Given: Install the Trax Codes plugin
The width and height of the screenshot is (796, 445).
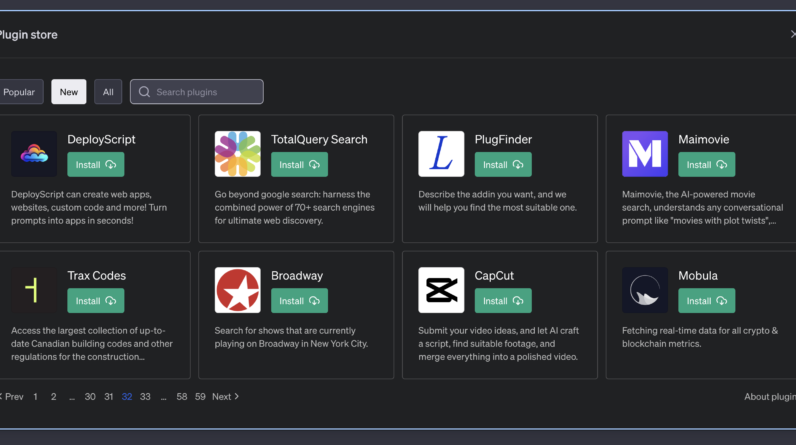Looking at the screenshot, I should click(96, 301).
